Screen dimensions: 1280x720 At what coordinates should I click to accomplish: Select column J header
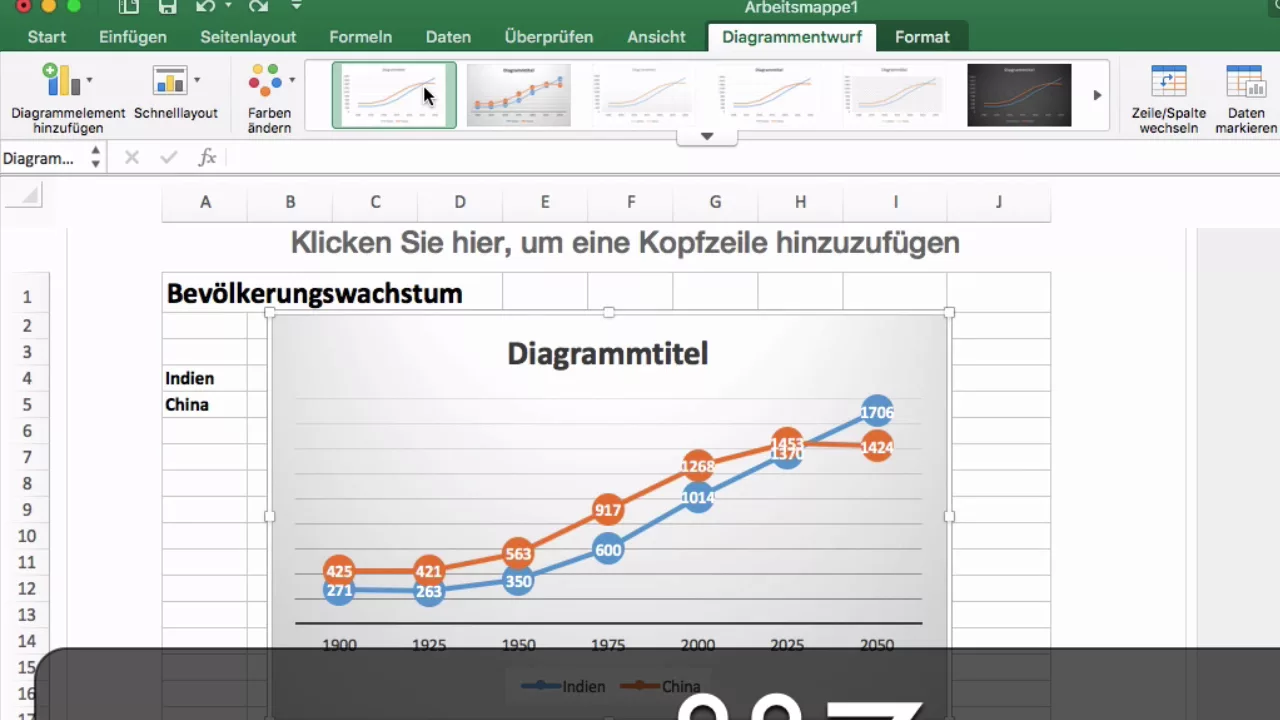(999, 202)
